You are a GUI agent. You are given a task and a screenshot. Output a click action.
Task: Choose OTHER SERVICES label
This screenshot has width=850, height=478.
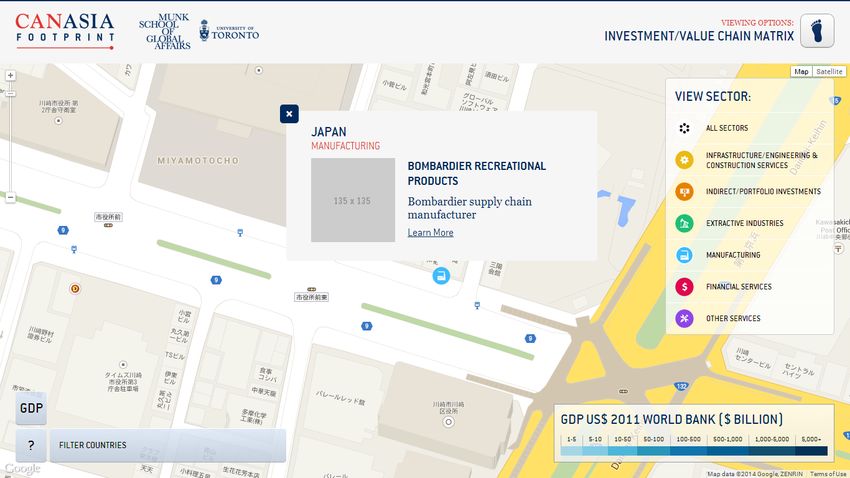733,319
